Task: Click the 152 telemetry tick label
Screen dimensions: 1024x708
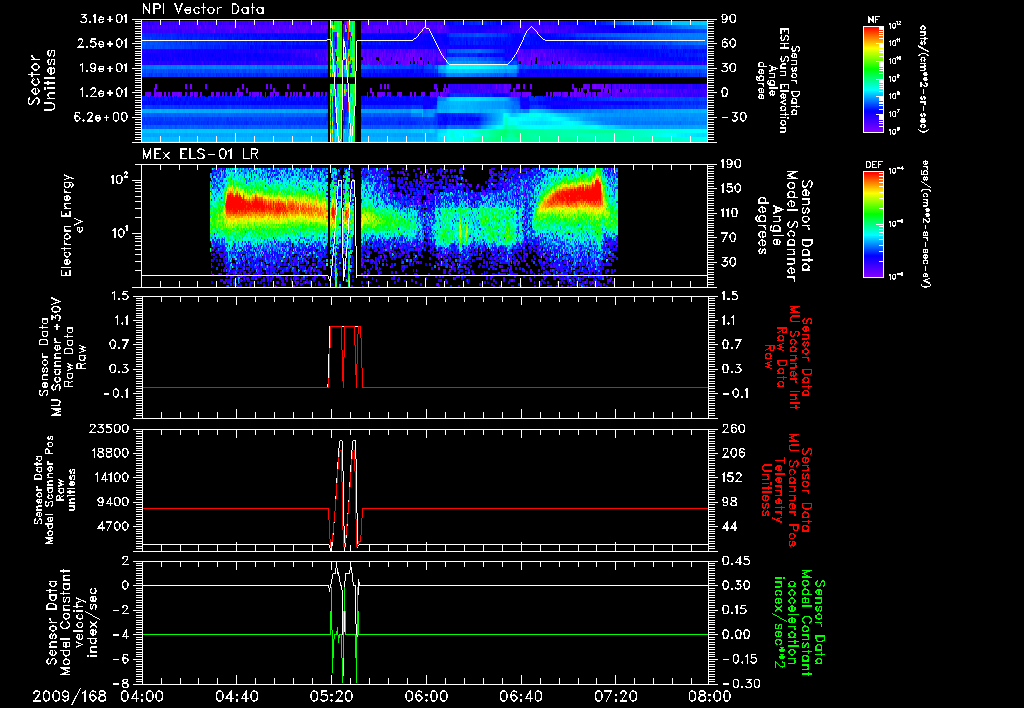Action: click(731, 477)
